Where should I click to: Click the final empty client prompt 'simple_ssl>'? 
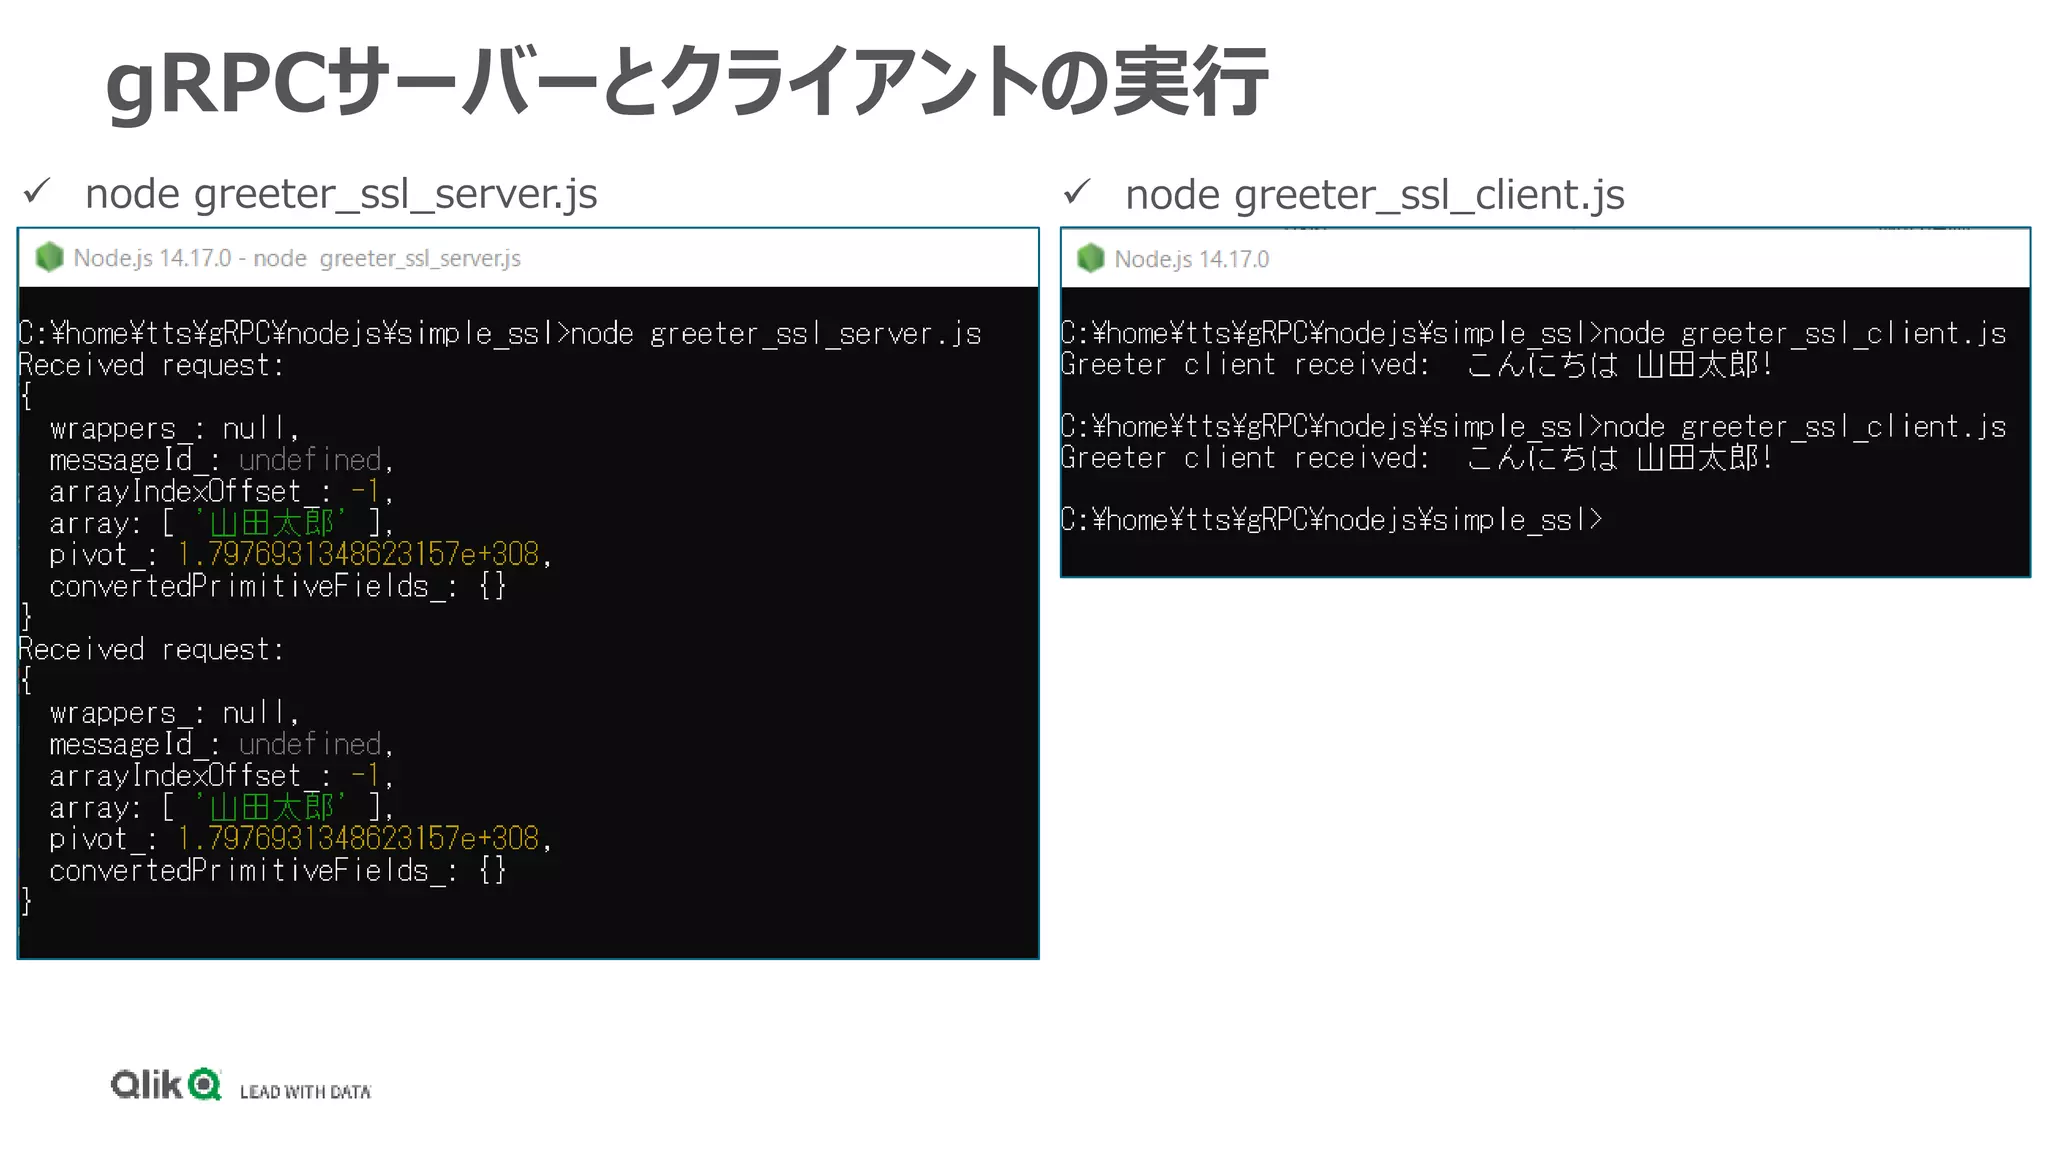coord(1331,520)
